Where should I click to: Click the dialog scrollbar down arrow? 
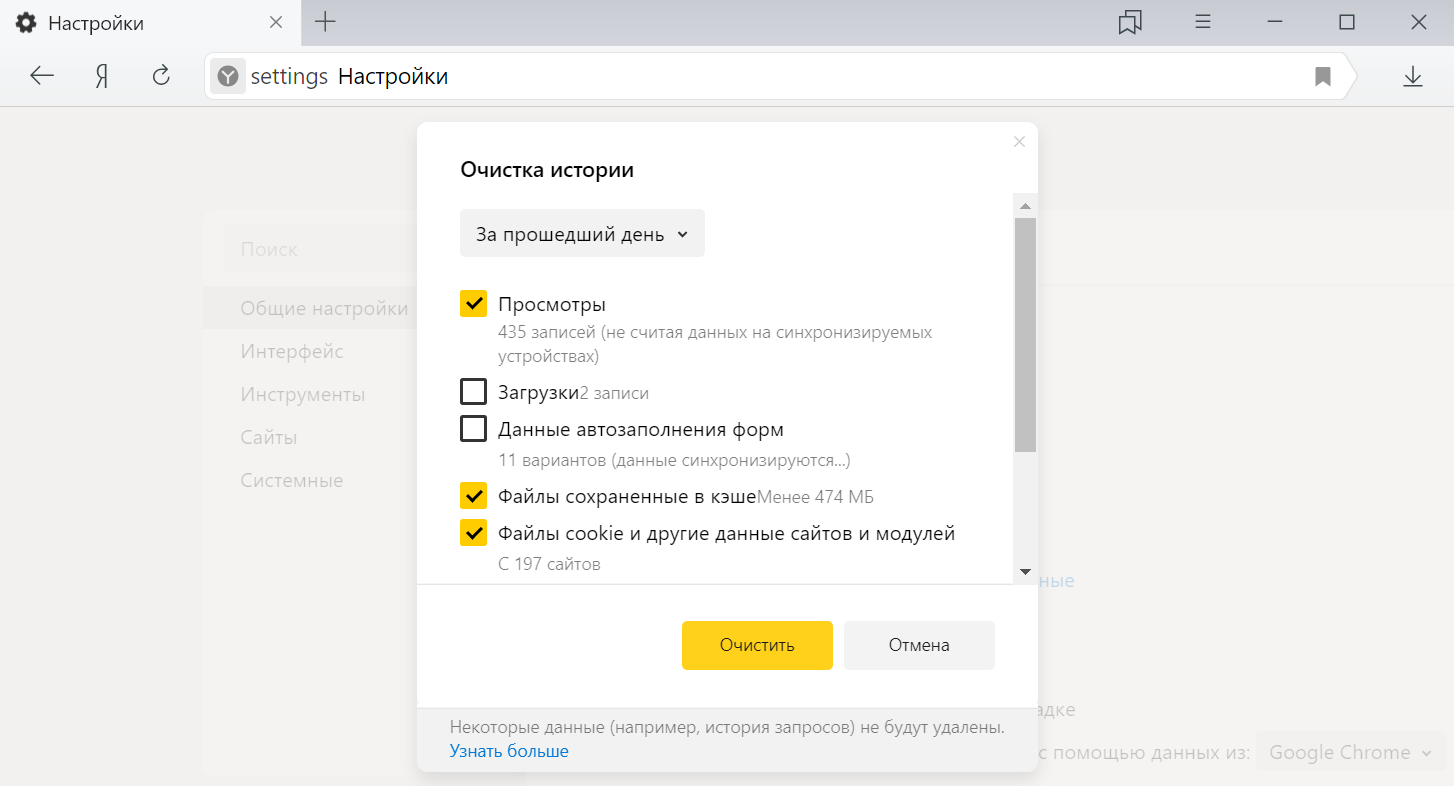coord(1025,572)
